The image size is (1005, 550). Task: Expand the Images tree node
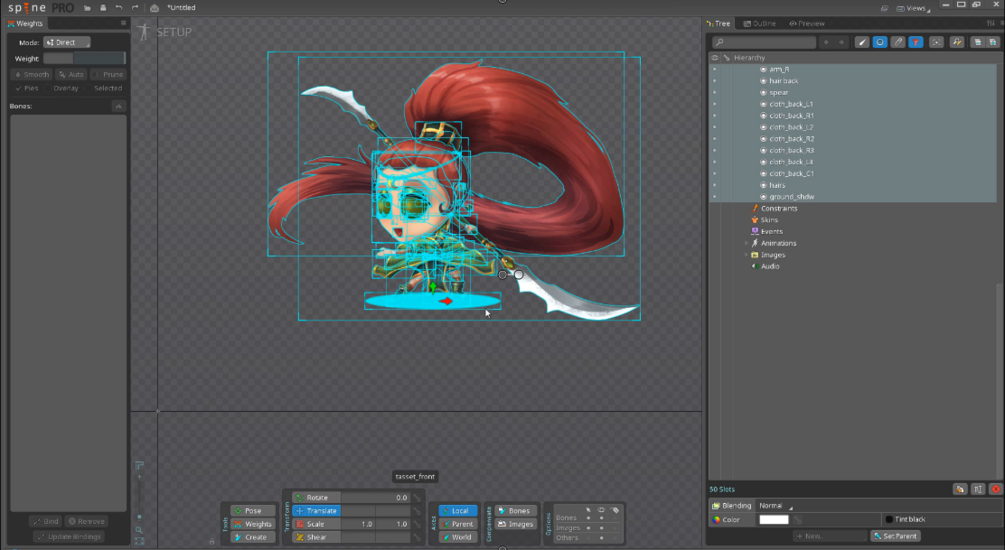pos(746,254)
